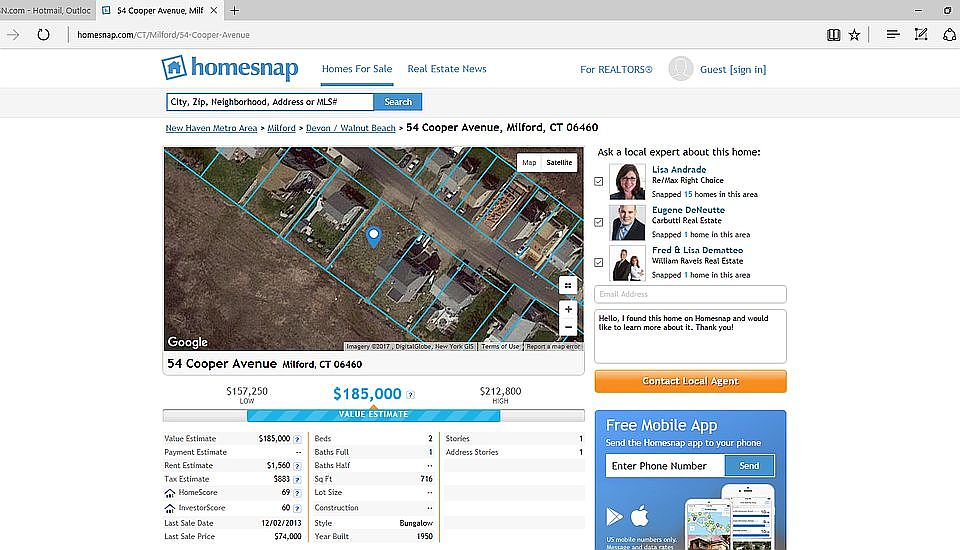Zoom out on the map
Viewport: 960px width, 550px height.
[x=568, y=327]
